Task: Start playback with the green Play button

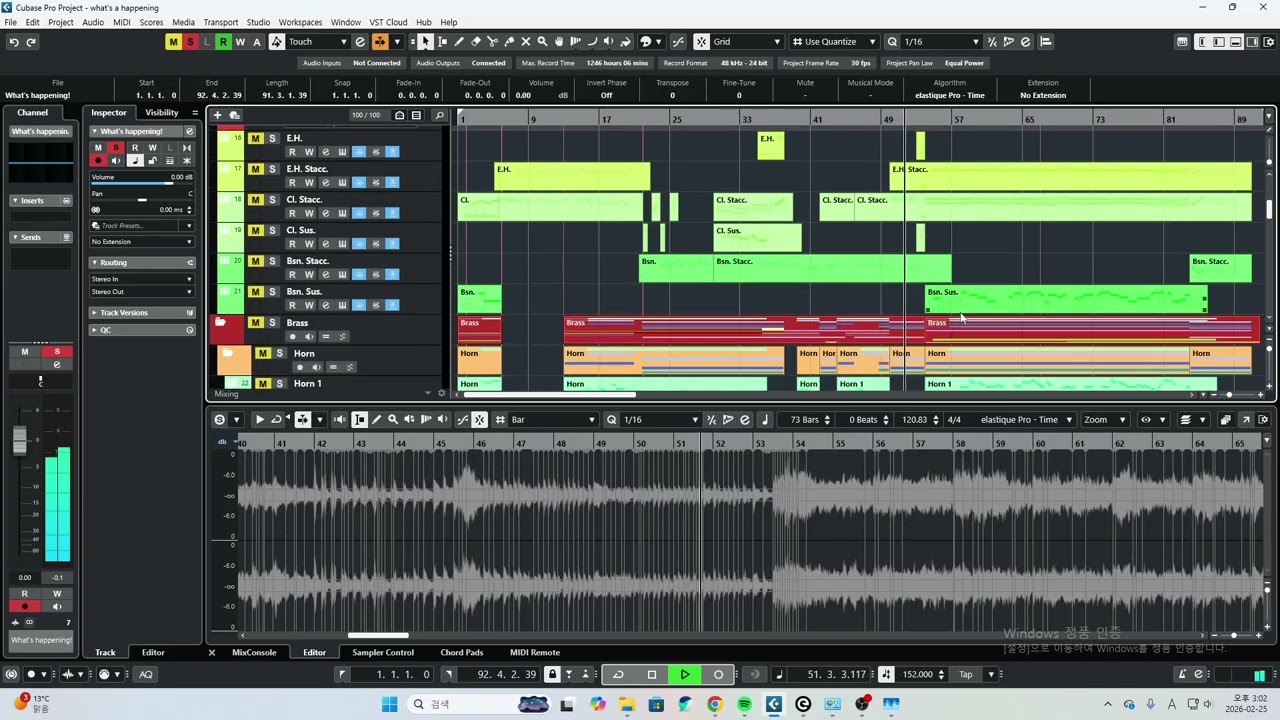Action: [685, 675]
